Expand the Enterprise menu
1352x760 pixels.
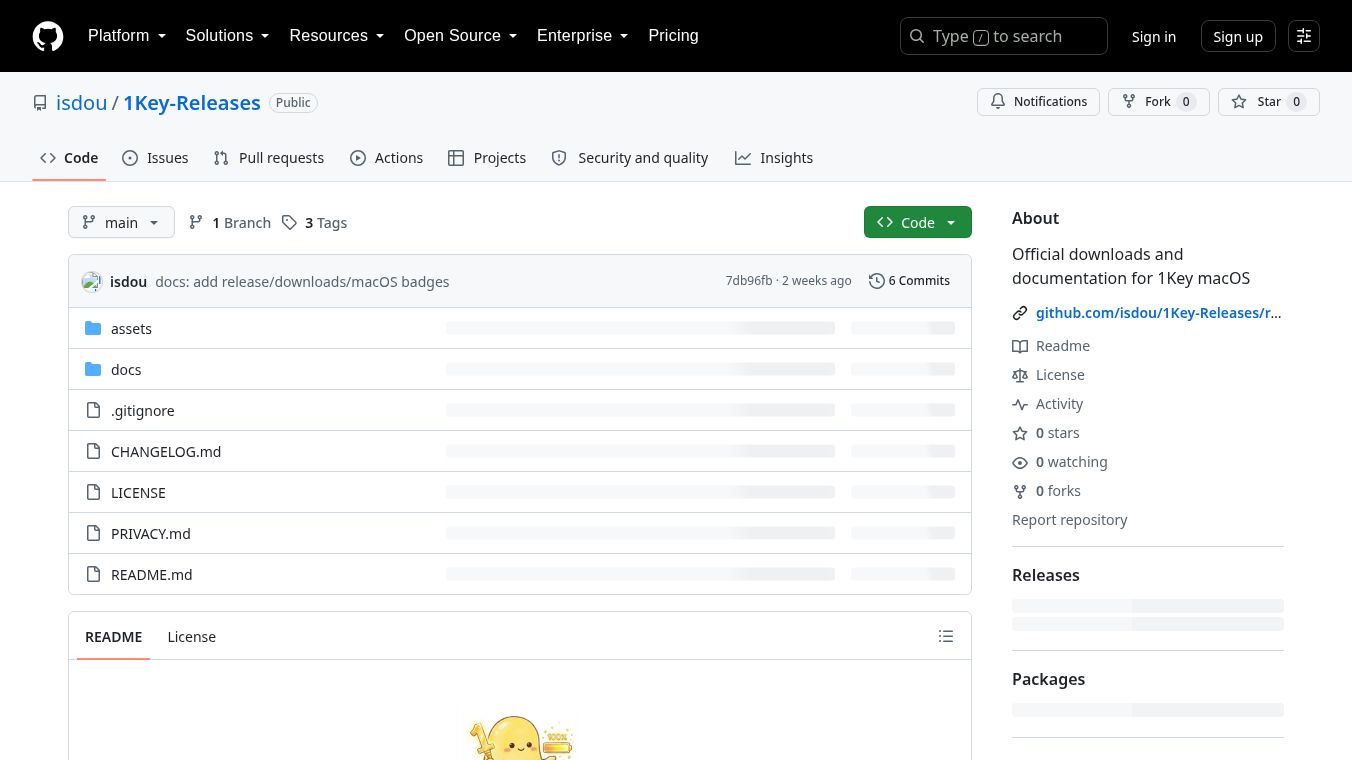(583, 36)
